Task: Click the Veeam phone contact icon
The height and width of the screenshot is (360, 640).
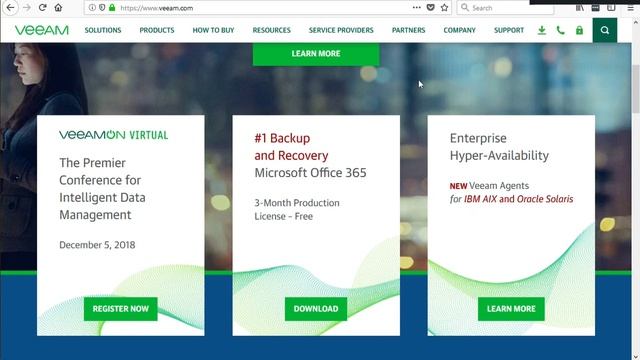Action: click(x=560, y=30)
